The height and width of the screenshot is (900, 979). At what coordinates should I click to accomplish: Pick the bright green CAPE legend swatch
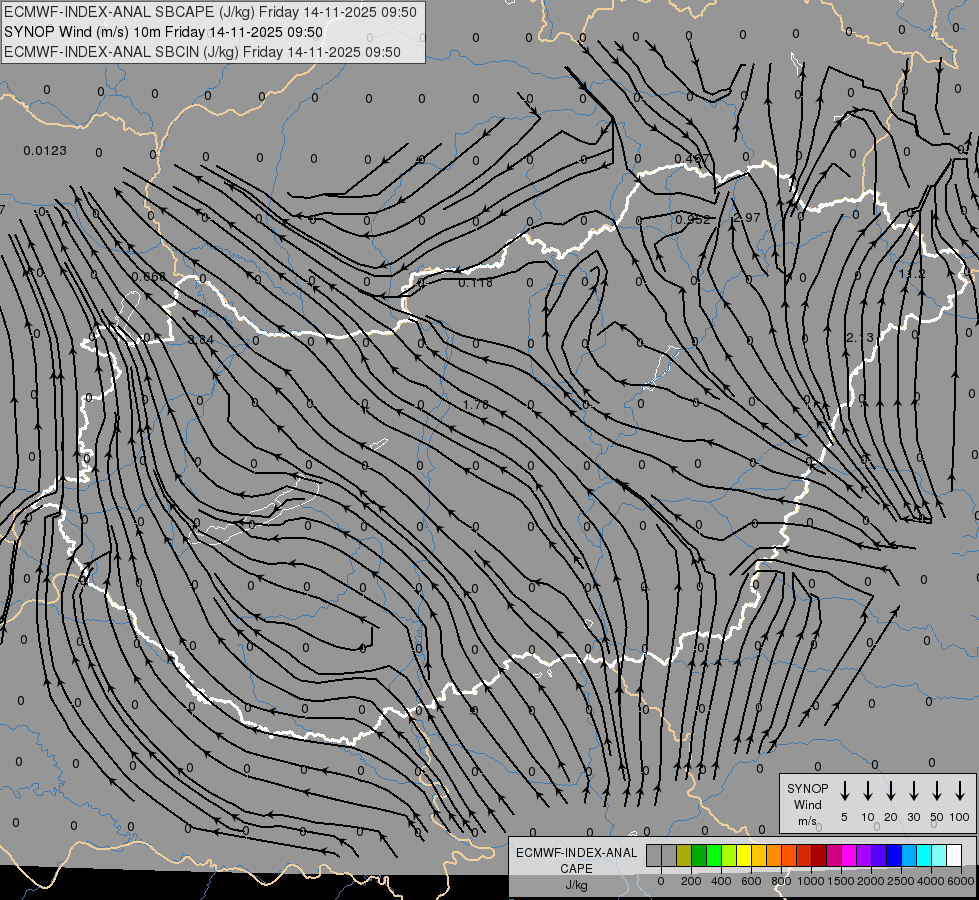coord(714,855)
